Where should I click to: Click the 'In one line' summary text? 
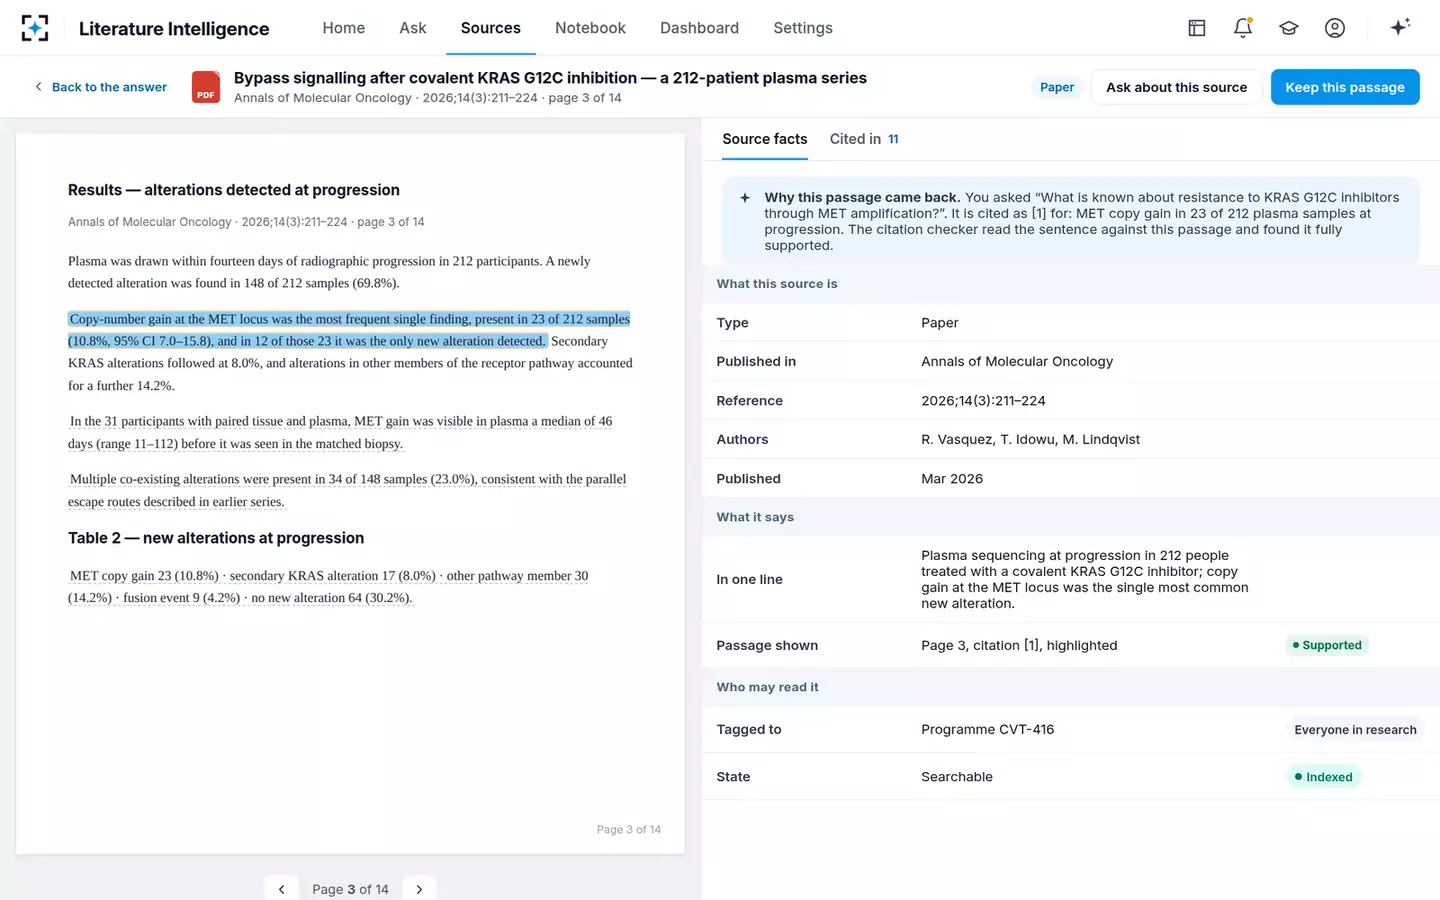click(x=1085, y=579)
